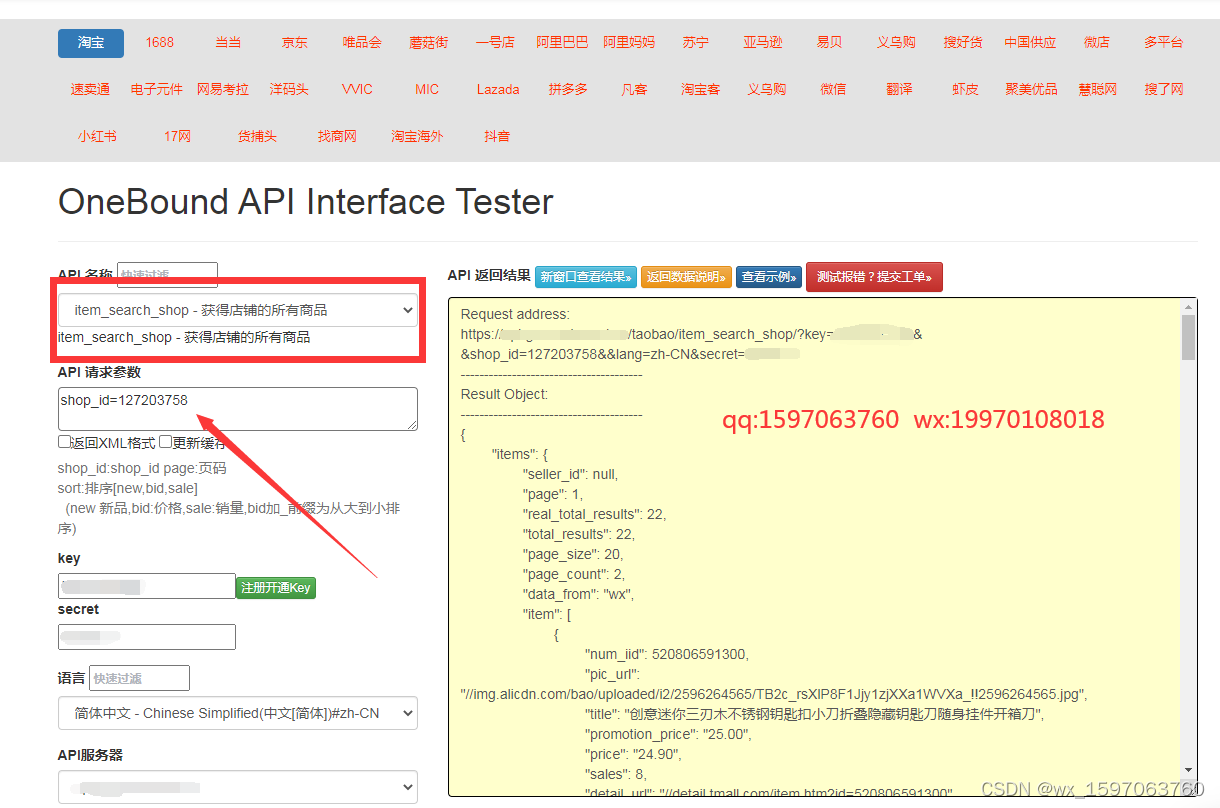Open the 淘宝客 tab
Viewport: 1220px width, 808px height.
pos(701,89)
